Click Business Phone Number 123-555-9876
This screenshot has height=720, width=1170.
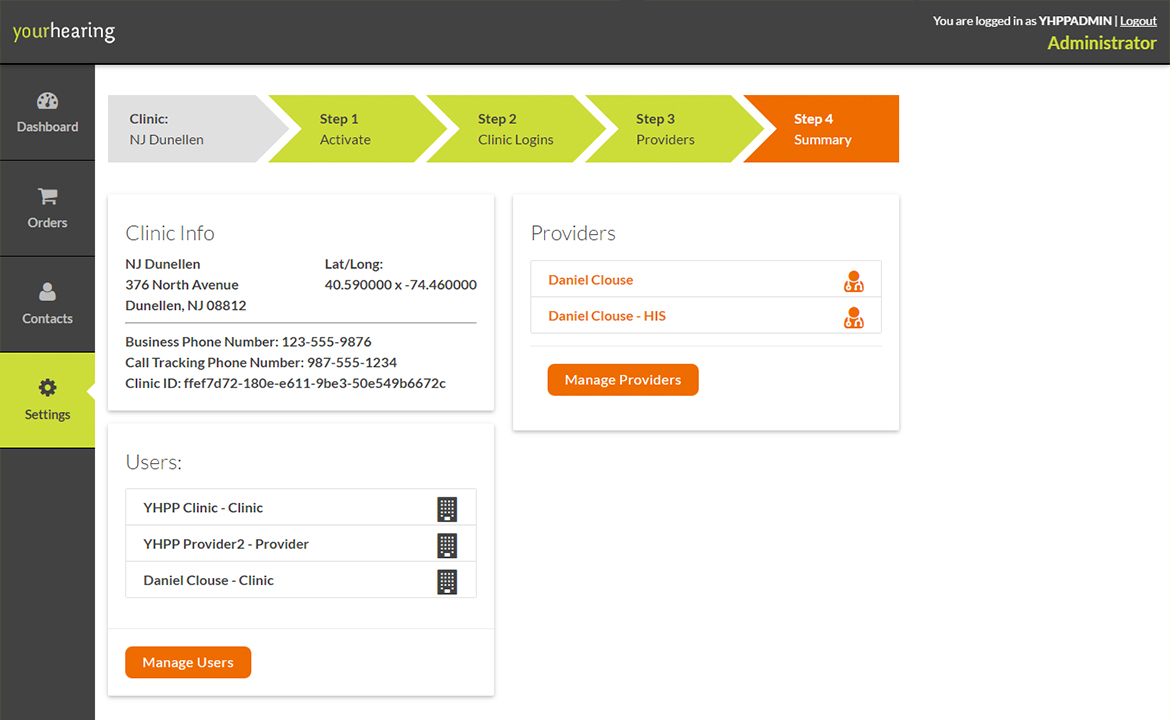point(248,342)
